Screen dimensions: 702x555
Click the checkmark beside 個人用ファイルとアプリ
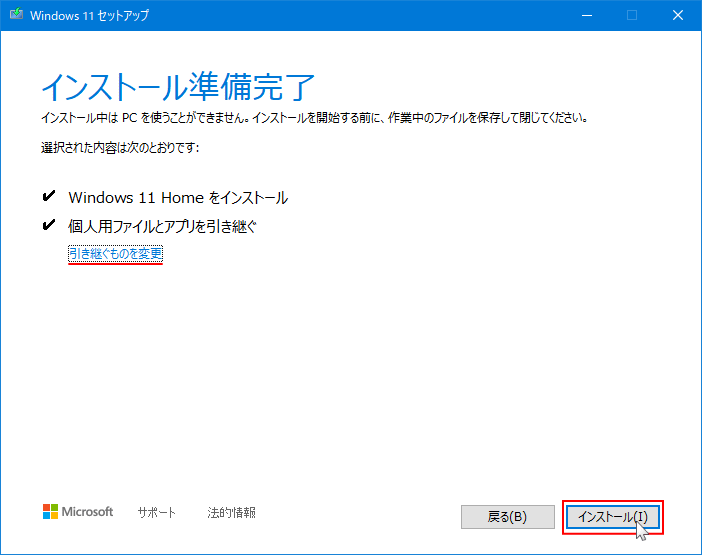coord(48,224)
